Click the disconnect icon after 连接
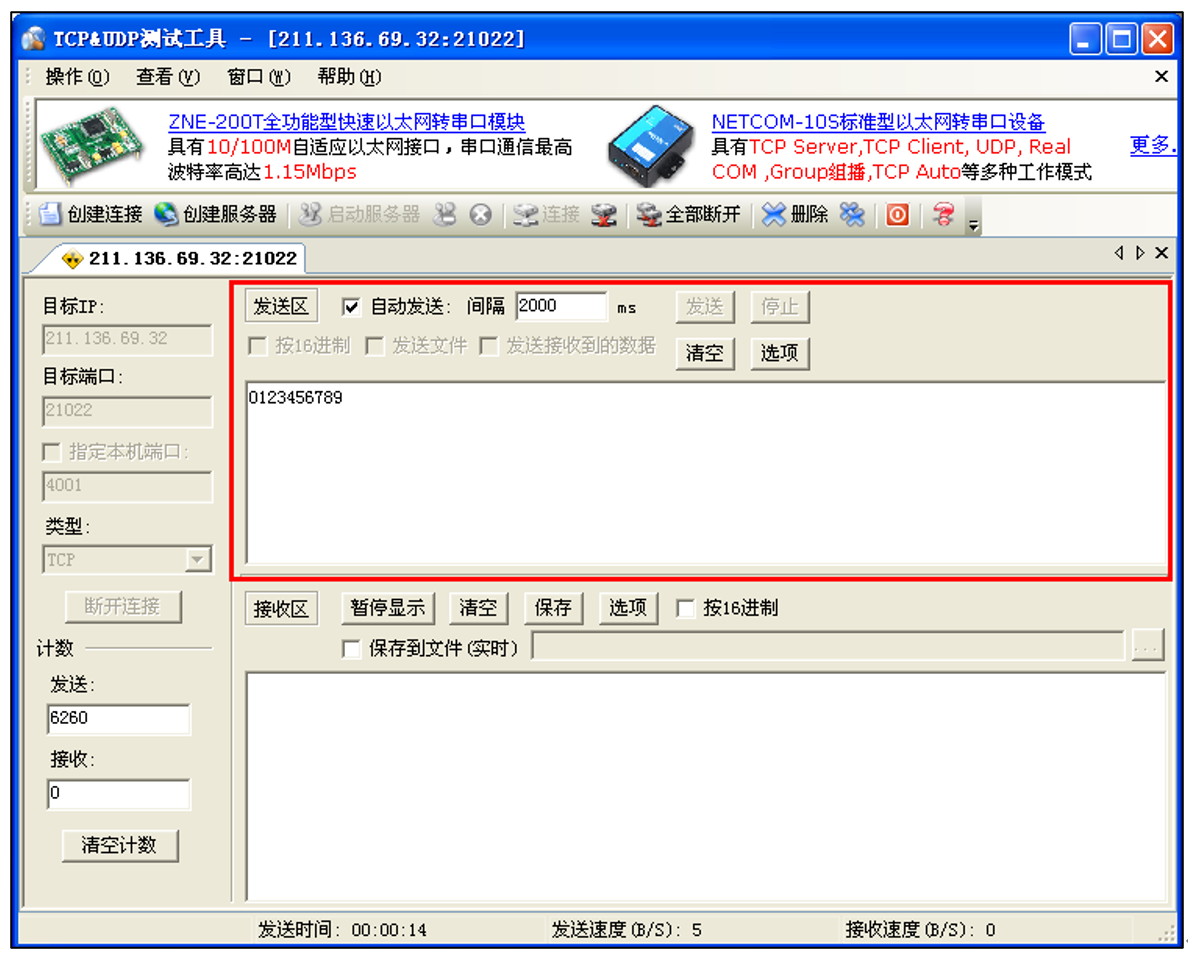This screenshot has width=1188, height=958. coord(604,214)
